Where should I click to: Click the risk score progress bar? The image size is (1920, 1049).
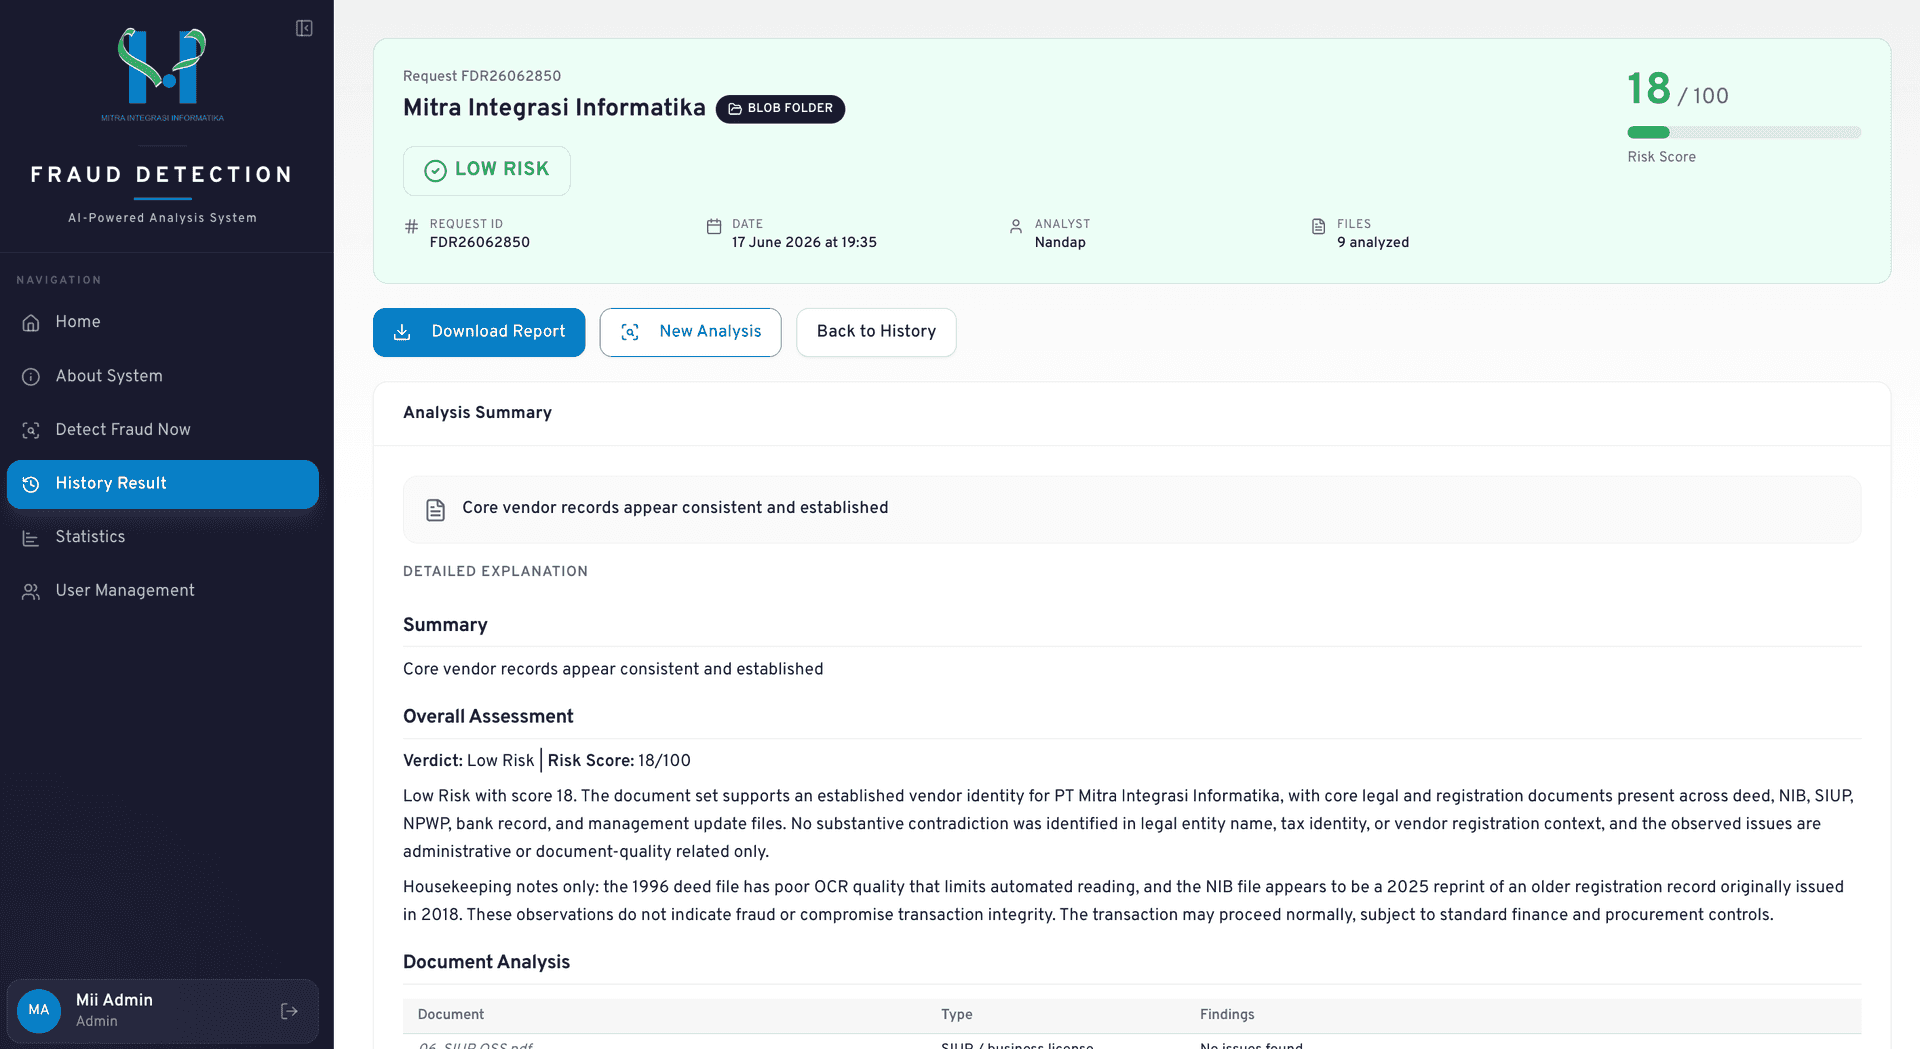pos(1744,132)
